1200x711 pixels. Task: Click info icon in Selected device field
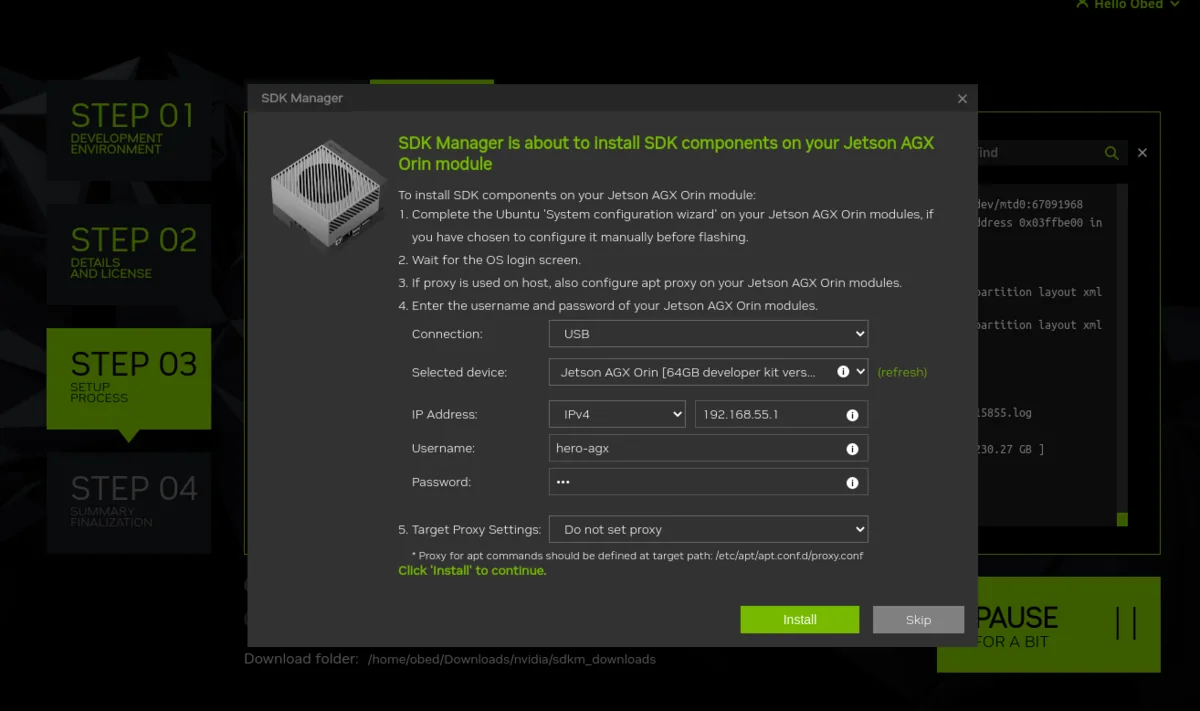coord(843,371)
